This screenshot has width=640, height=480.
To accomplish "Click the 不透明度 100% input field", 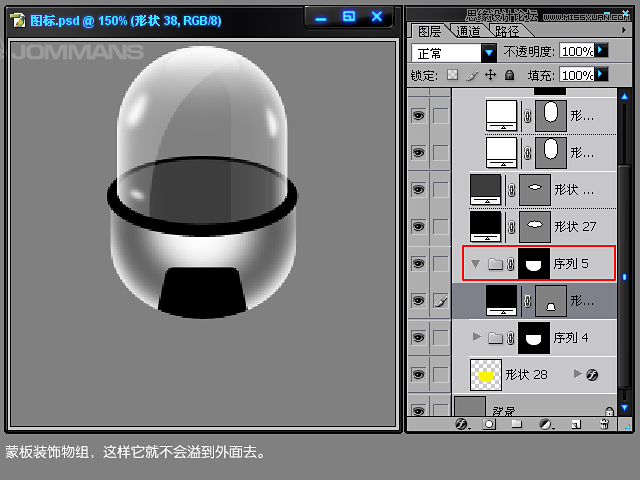I will click(577, 51).
